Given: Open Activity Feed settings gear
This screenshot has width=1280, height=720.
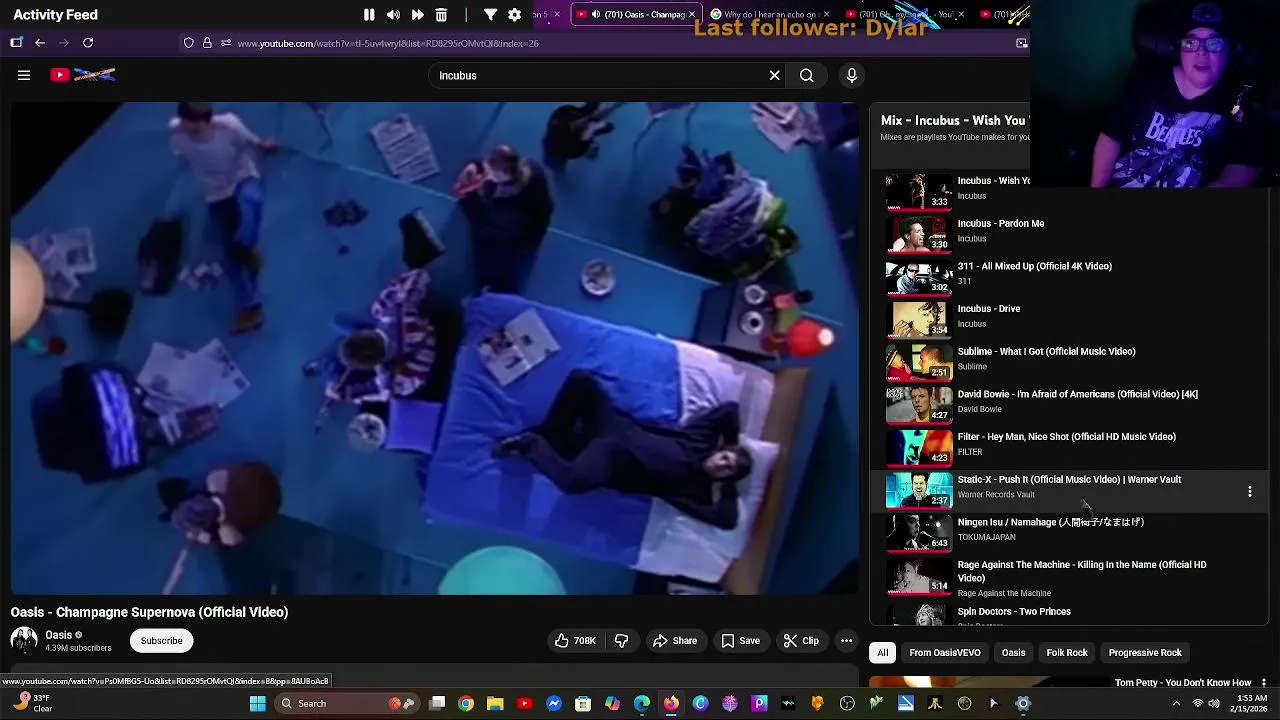Looking at the screenshot, I should coord(514,15).
